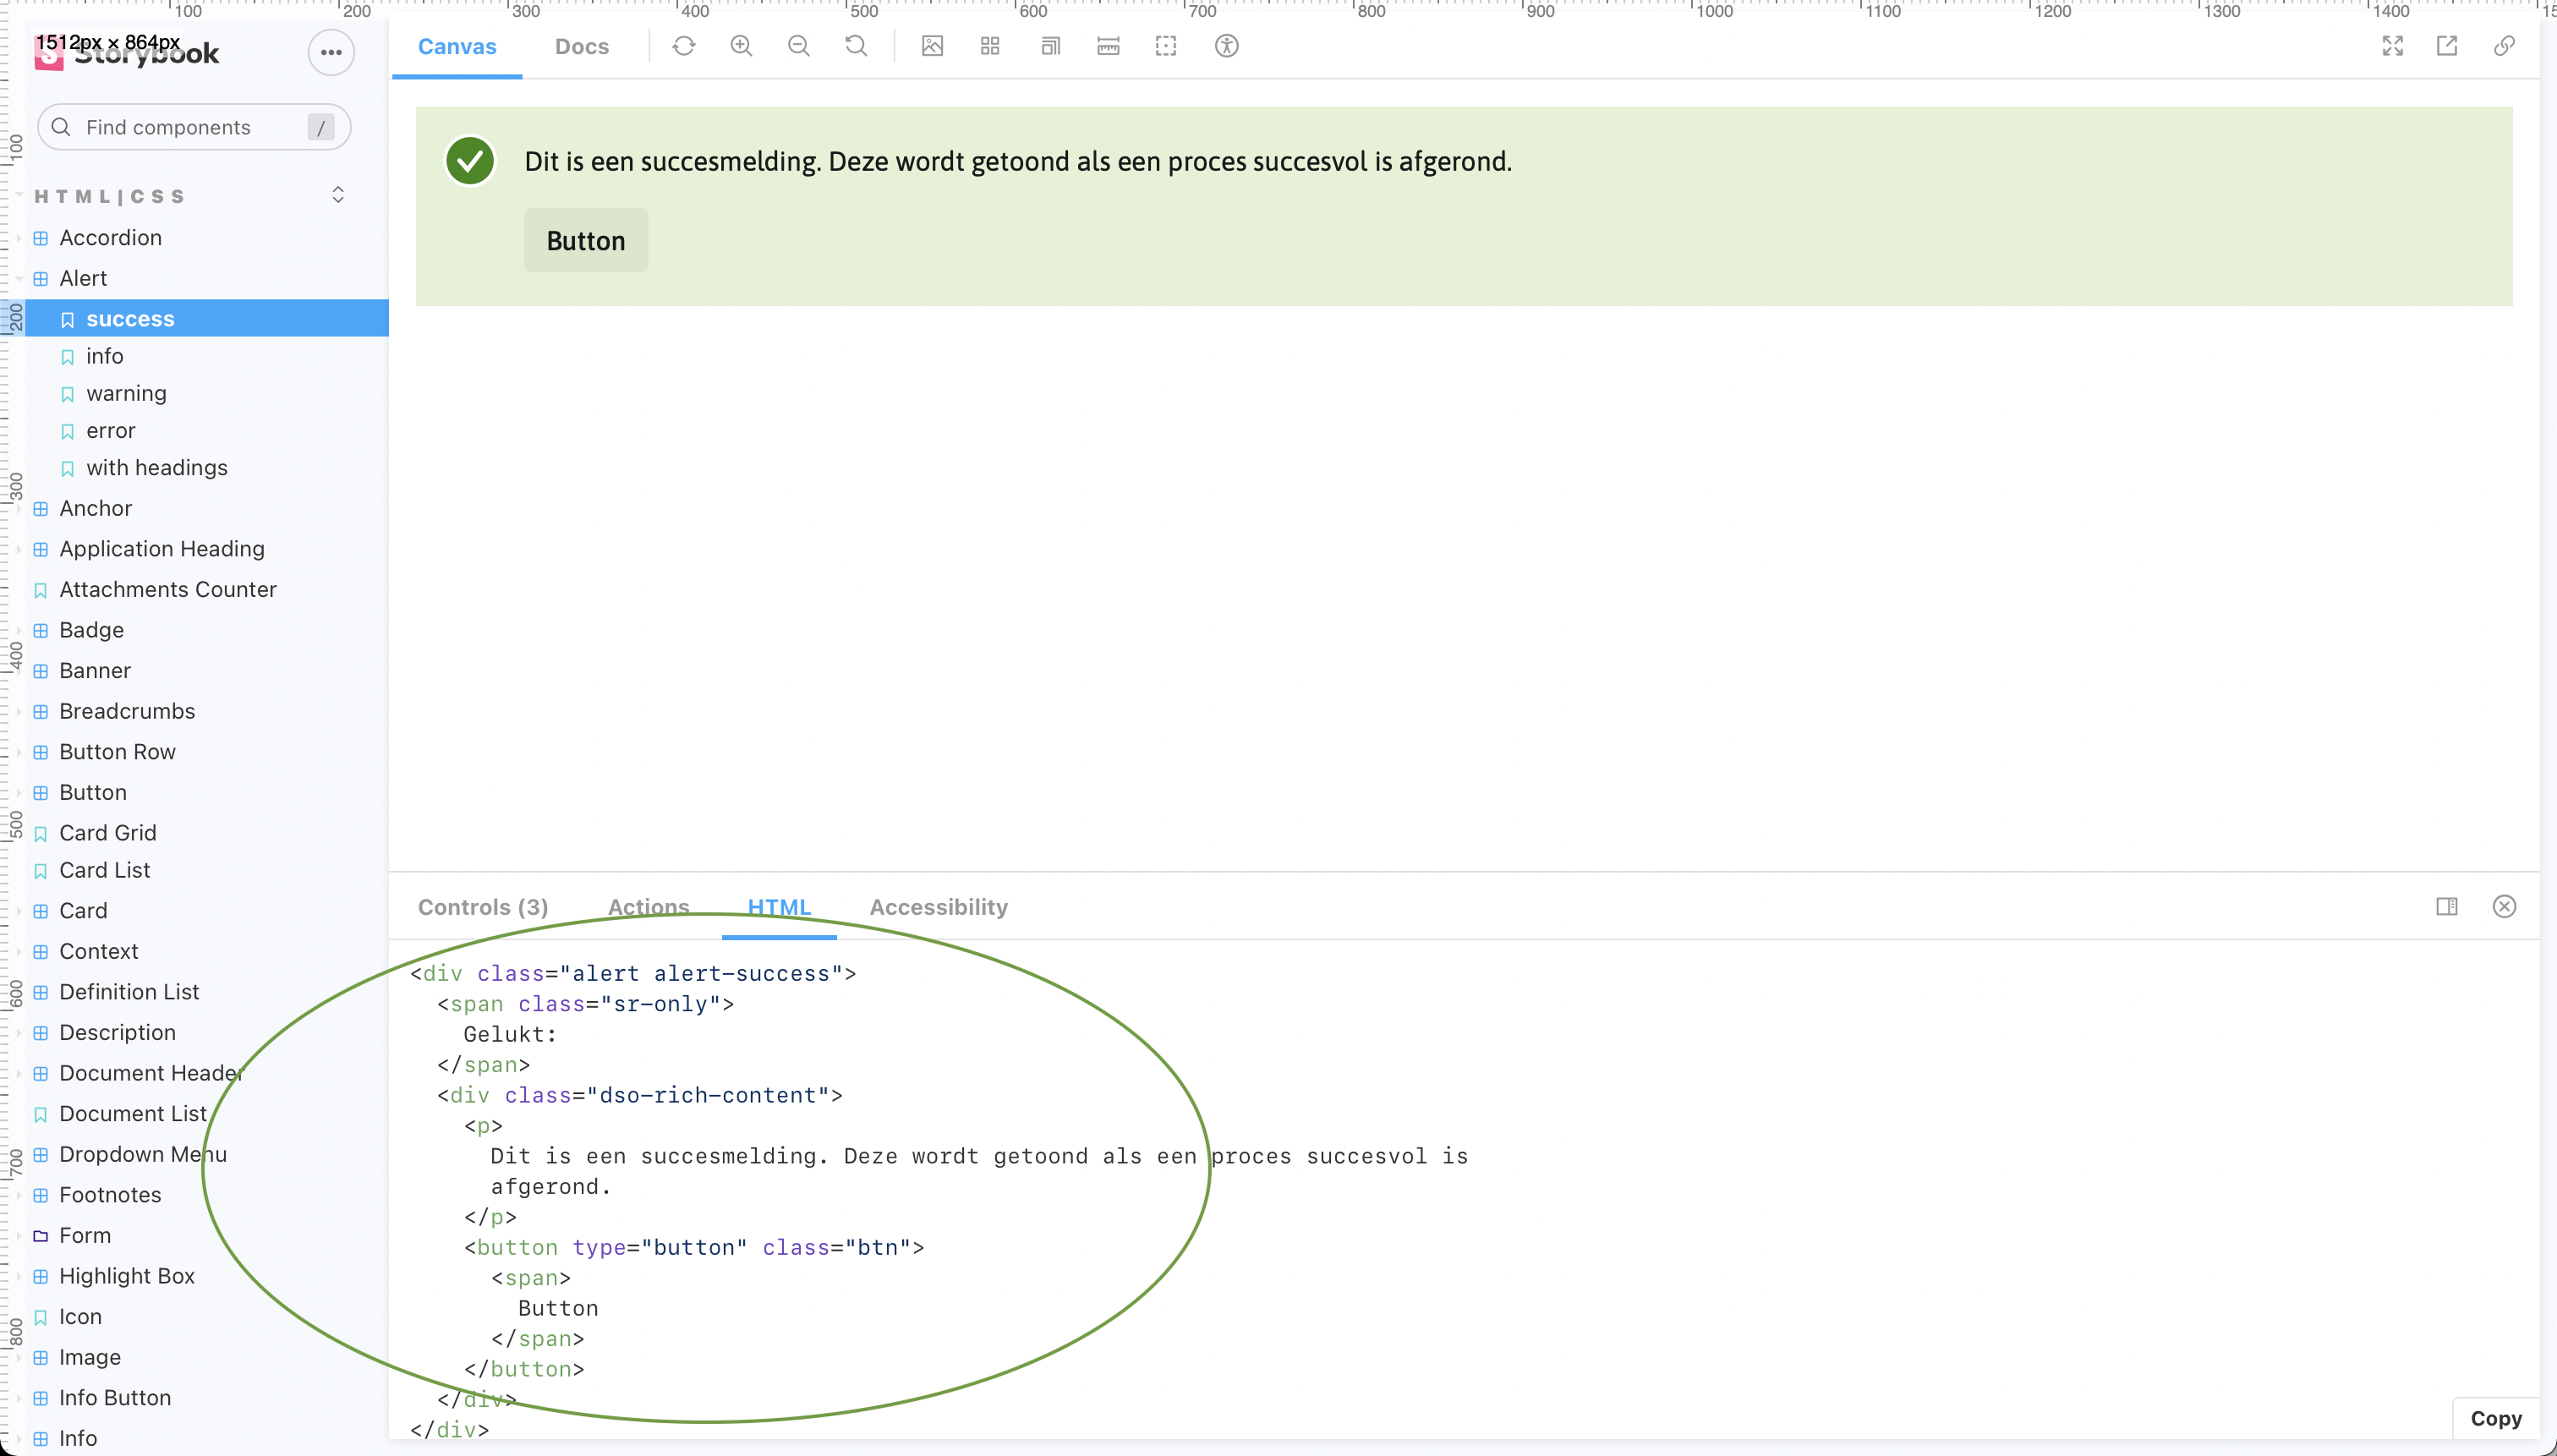Open the Accessibility addon tab

coord(937,907)
